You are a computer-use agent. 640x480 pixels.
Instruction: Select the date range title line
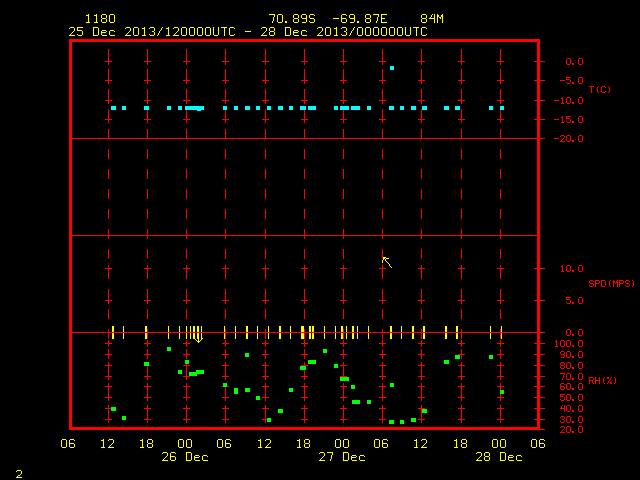click(x=248, y=32)
